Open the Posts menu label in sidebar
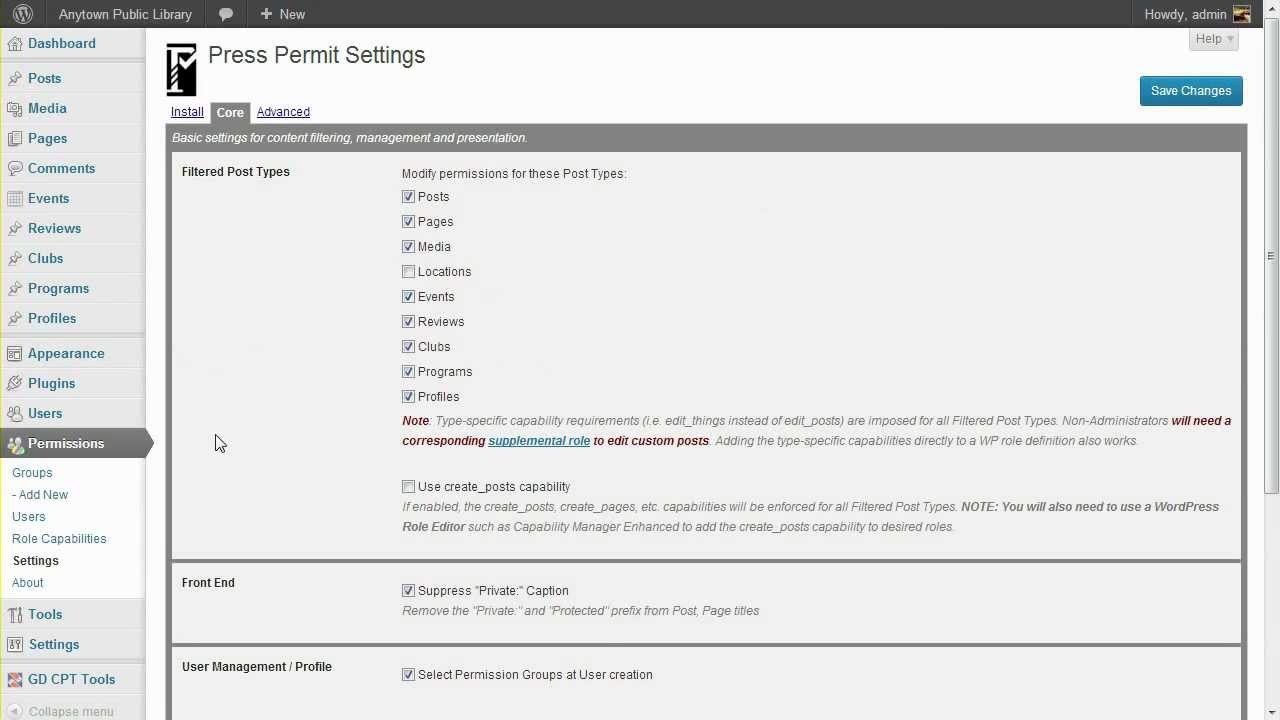The width and height of the screenshot is (1280, 720). point(44,78)
